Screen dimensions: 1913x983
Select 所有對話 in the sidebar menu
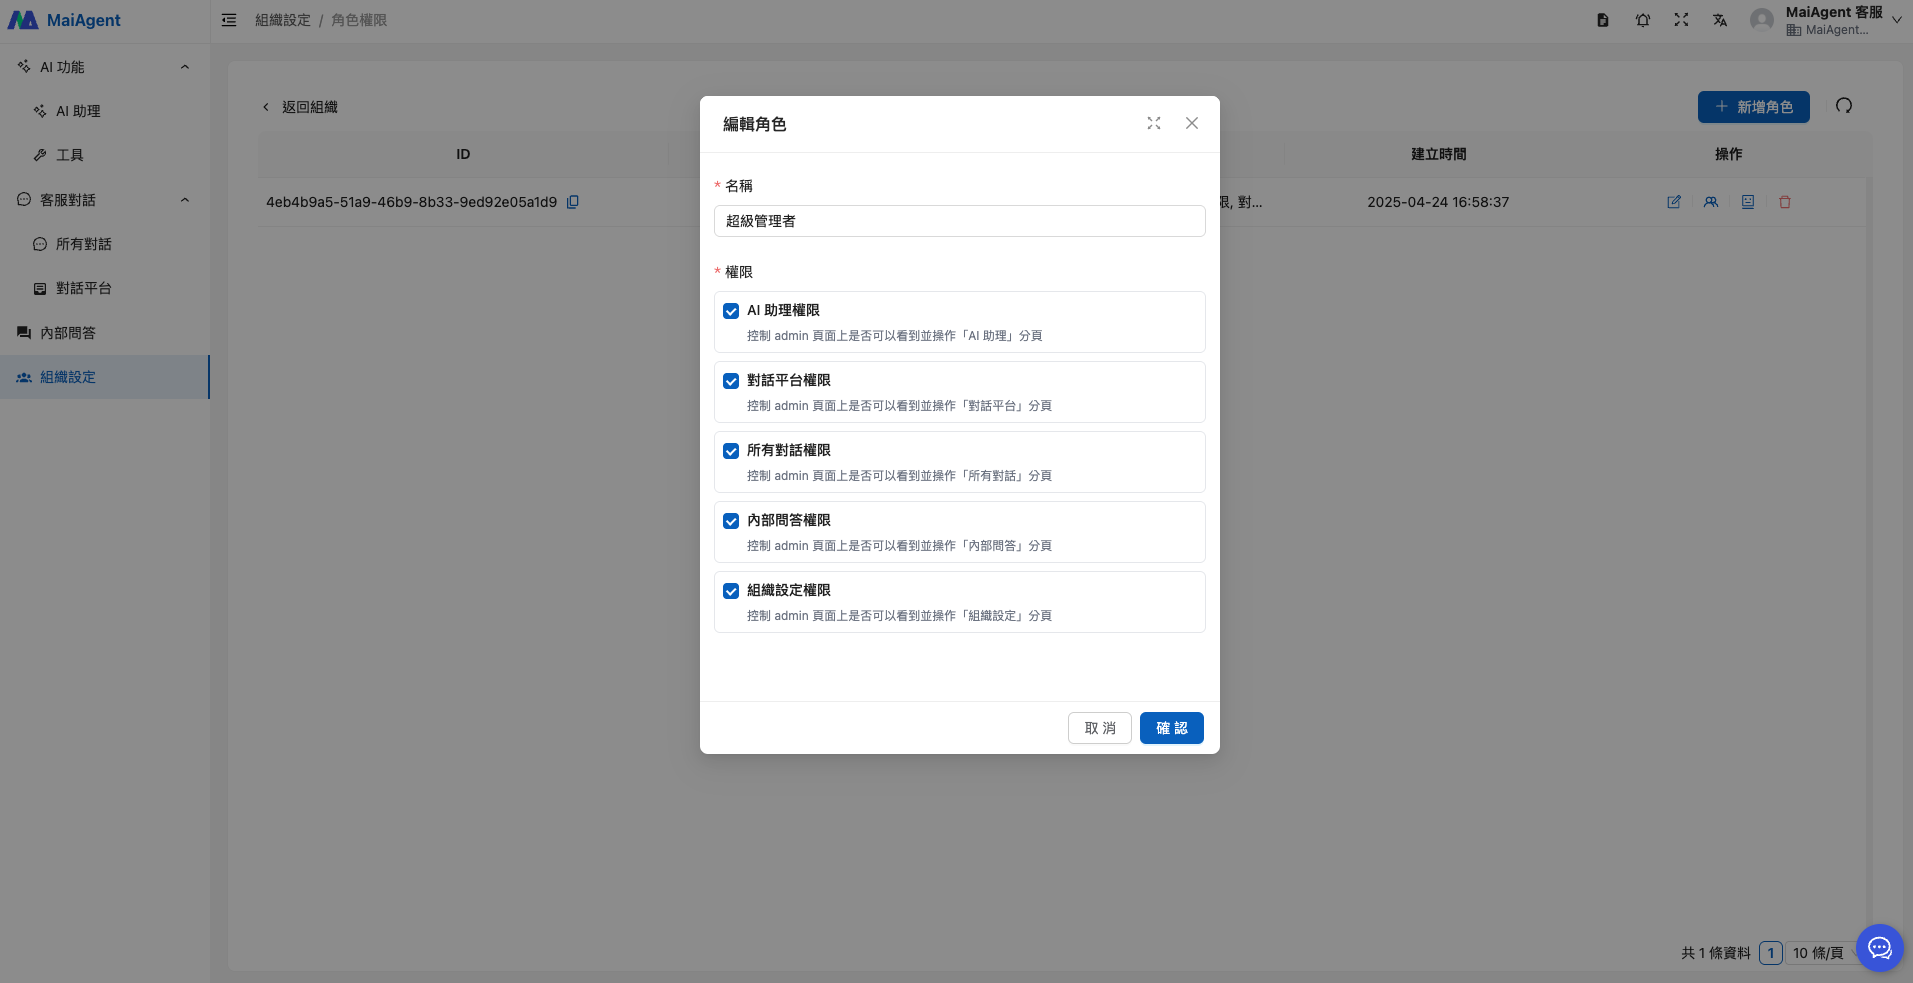tap(84, 244)
